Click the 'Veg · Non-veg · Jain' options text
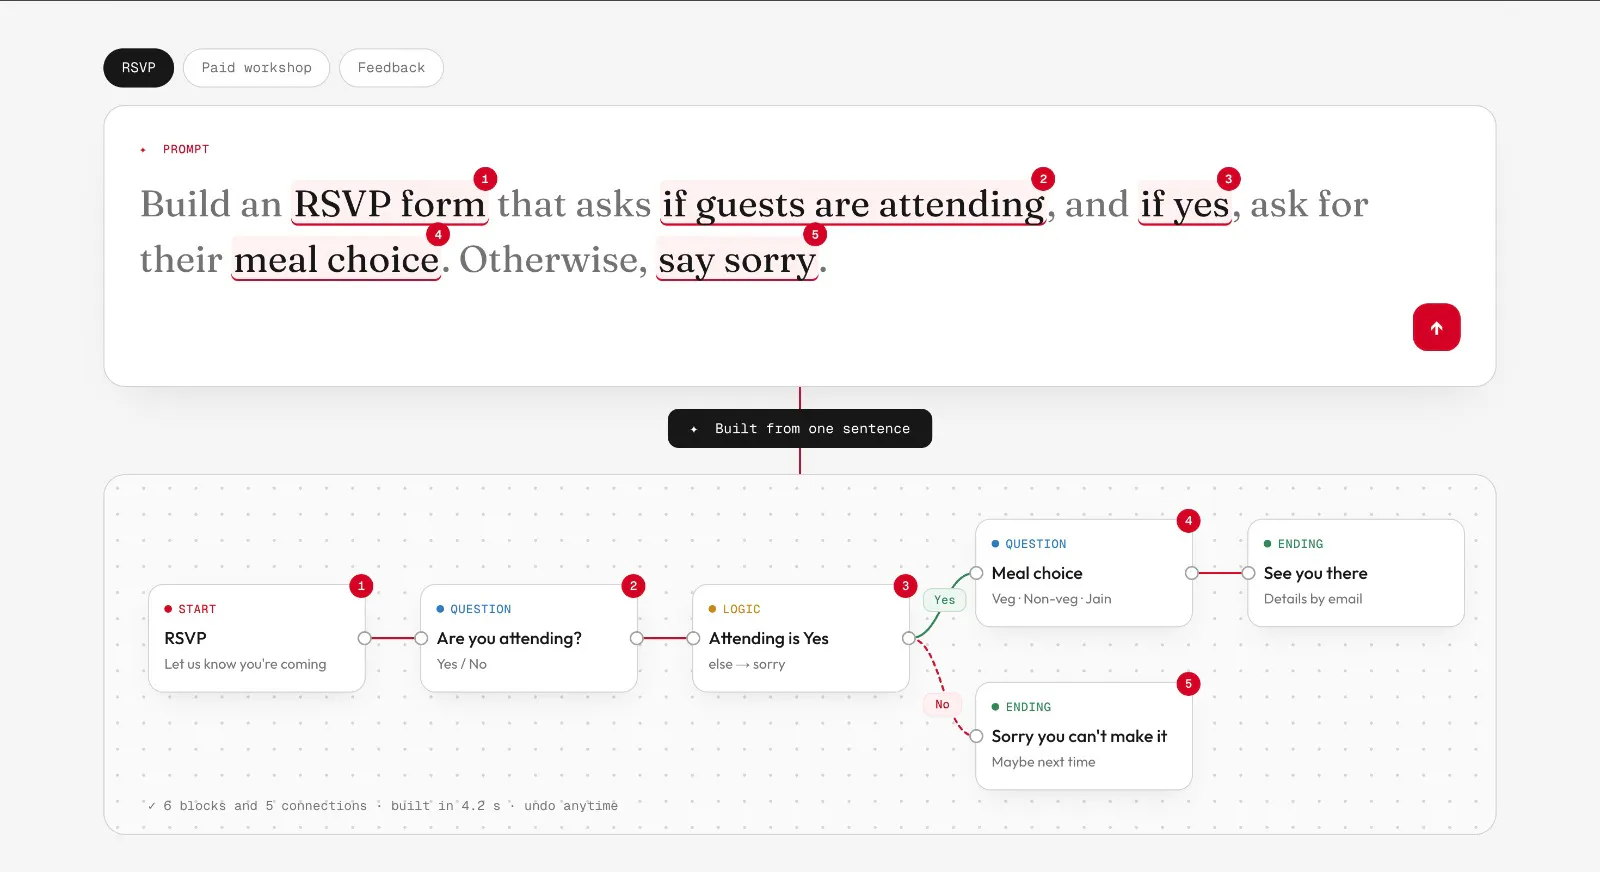The image size is (1600, 872). pos(1052,599)
